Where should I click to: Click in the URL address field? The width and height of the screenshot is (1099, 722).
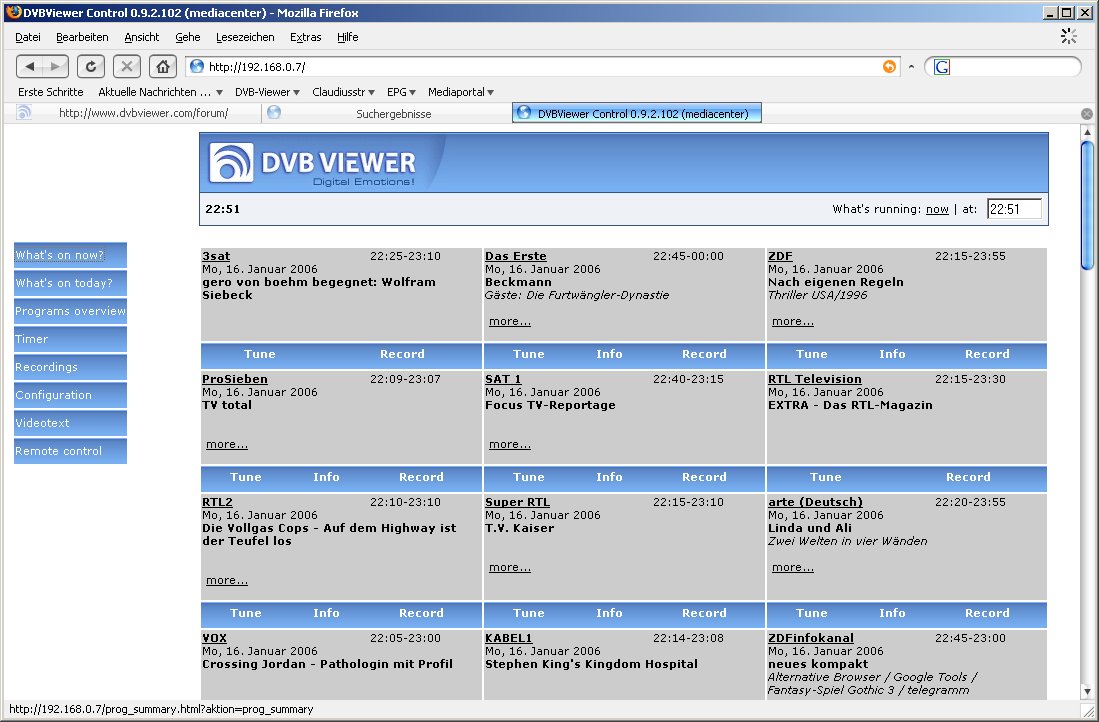(540, 67)
